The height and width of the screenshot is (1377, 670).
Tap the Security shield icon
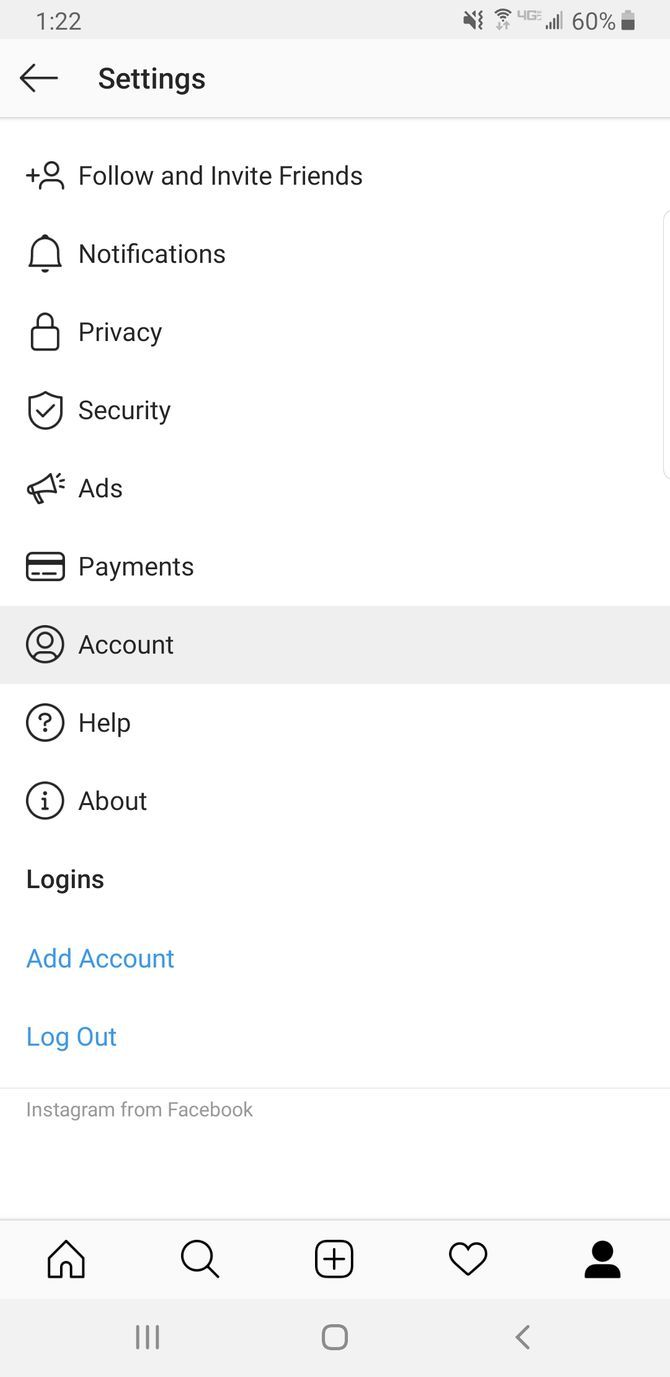point(45,410)
